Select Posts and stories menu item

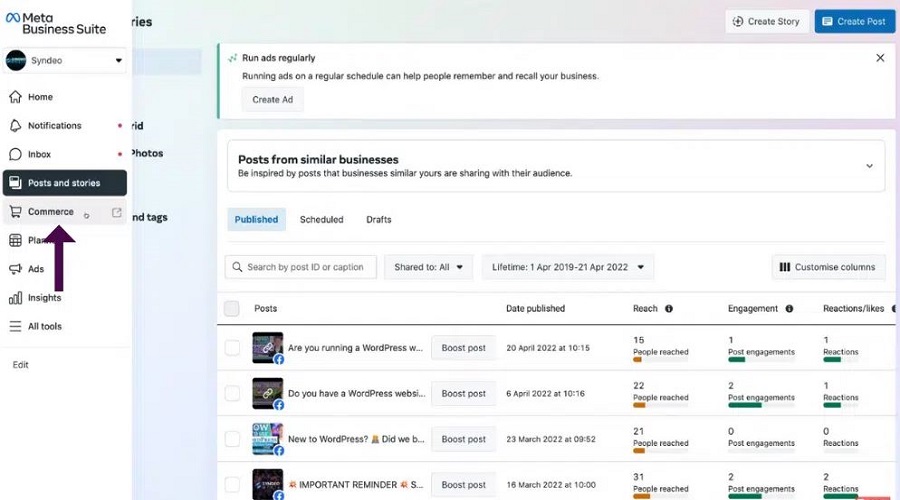pos(65,183)
